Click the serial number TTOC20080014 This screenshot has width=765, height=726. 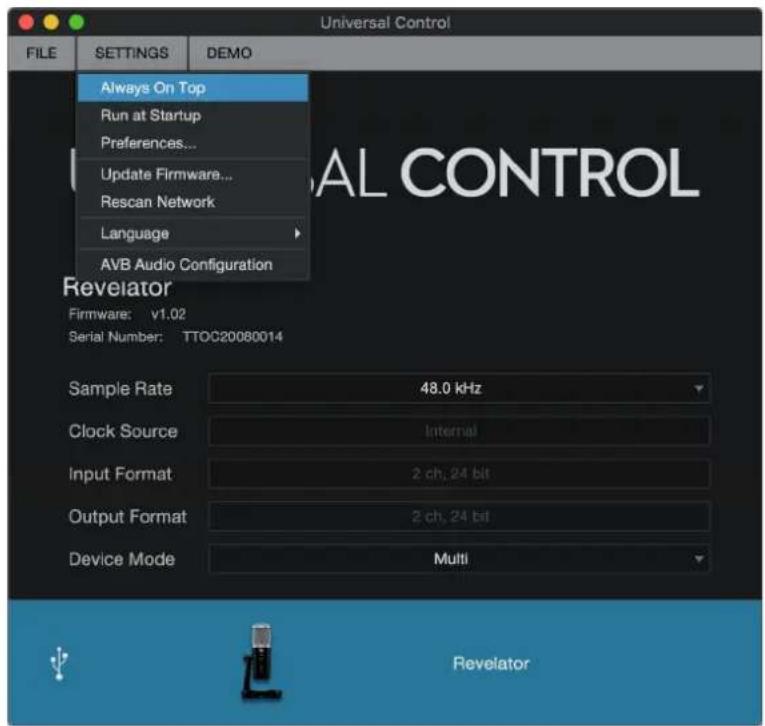(232, 337)
